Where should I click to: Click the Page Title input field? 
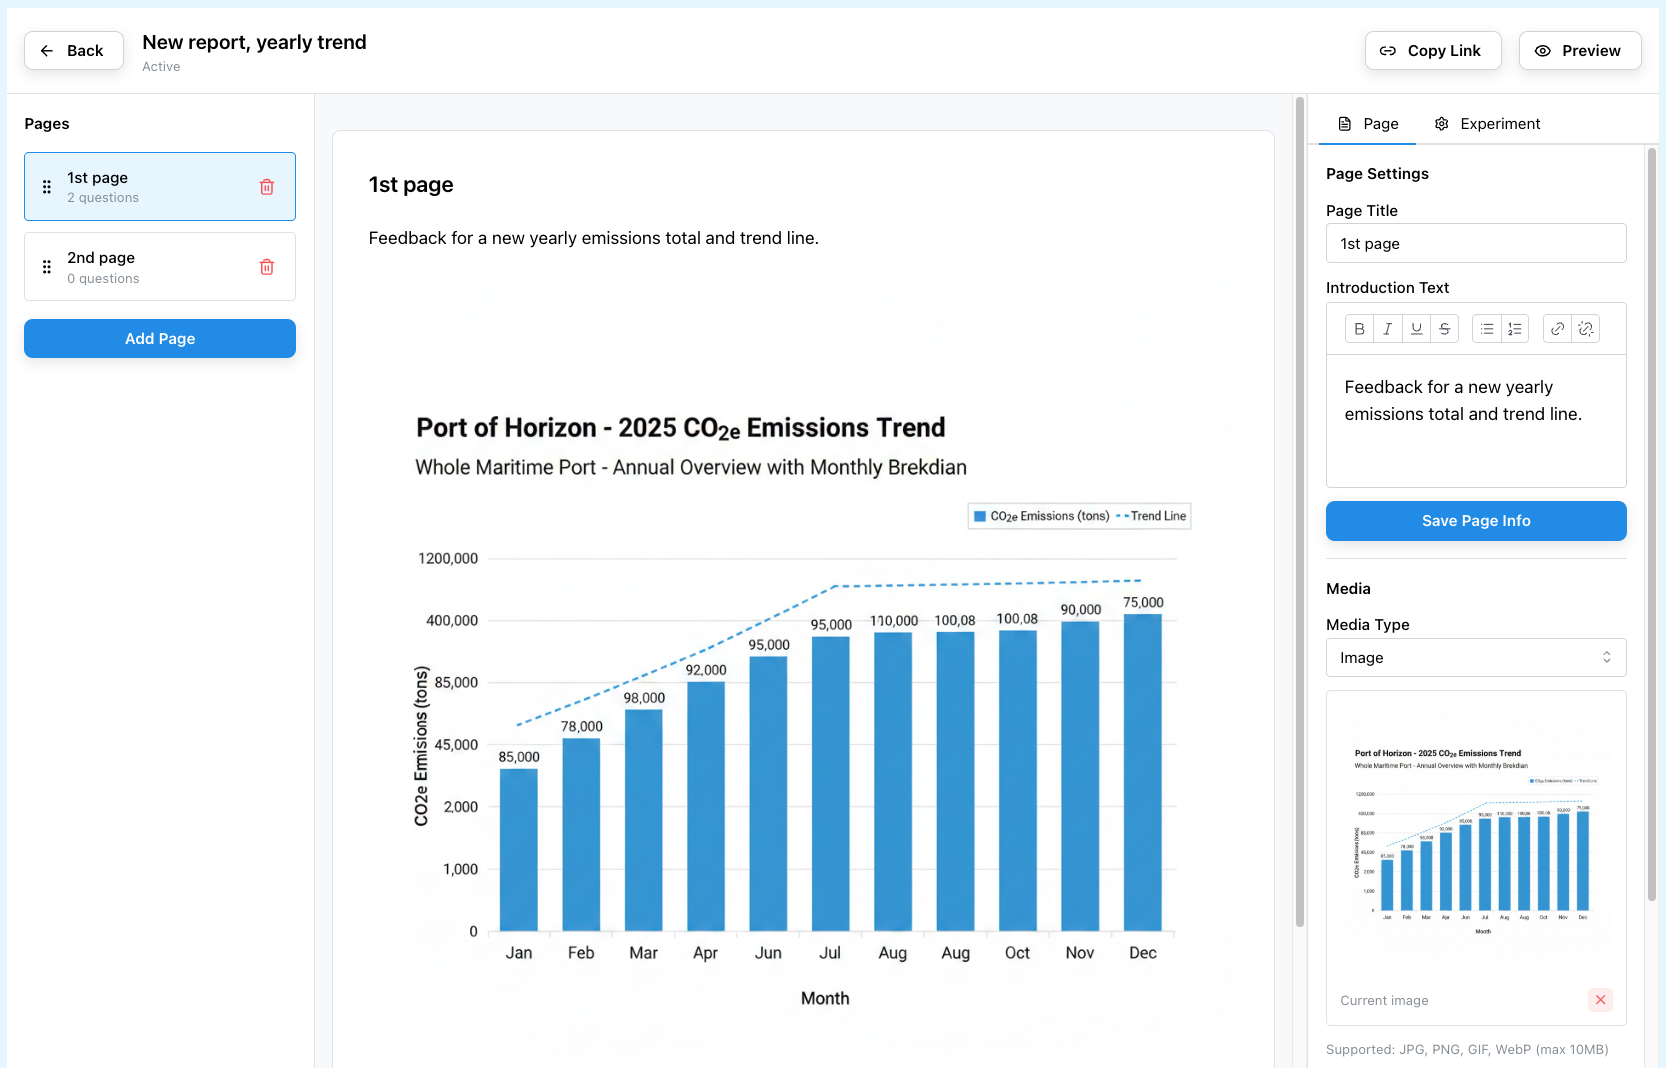1475,244
